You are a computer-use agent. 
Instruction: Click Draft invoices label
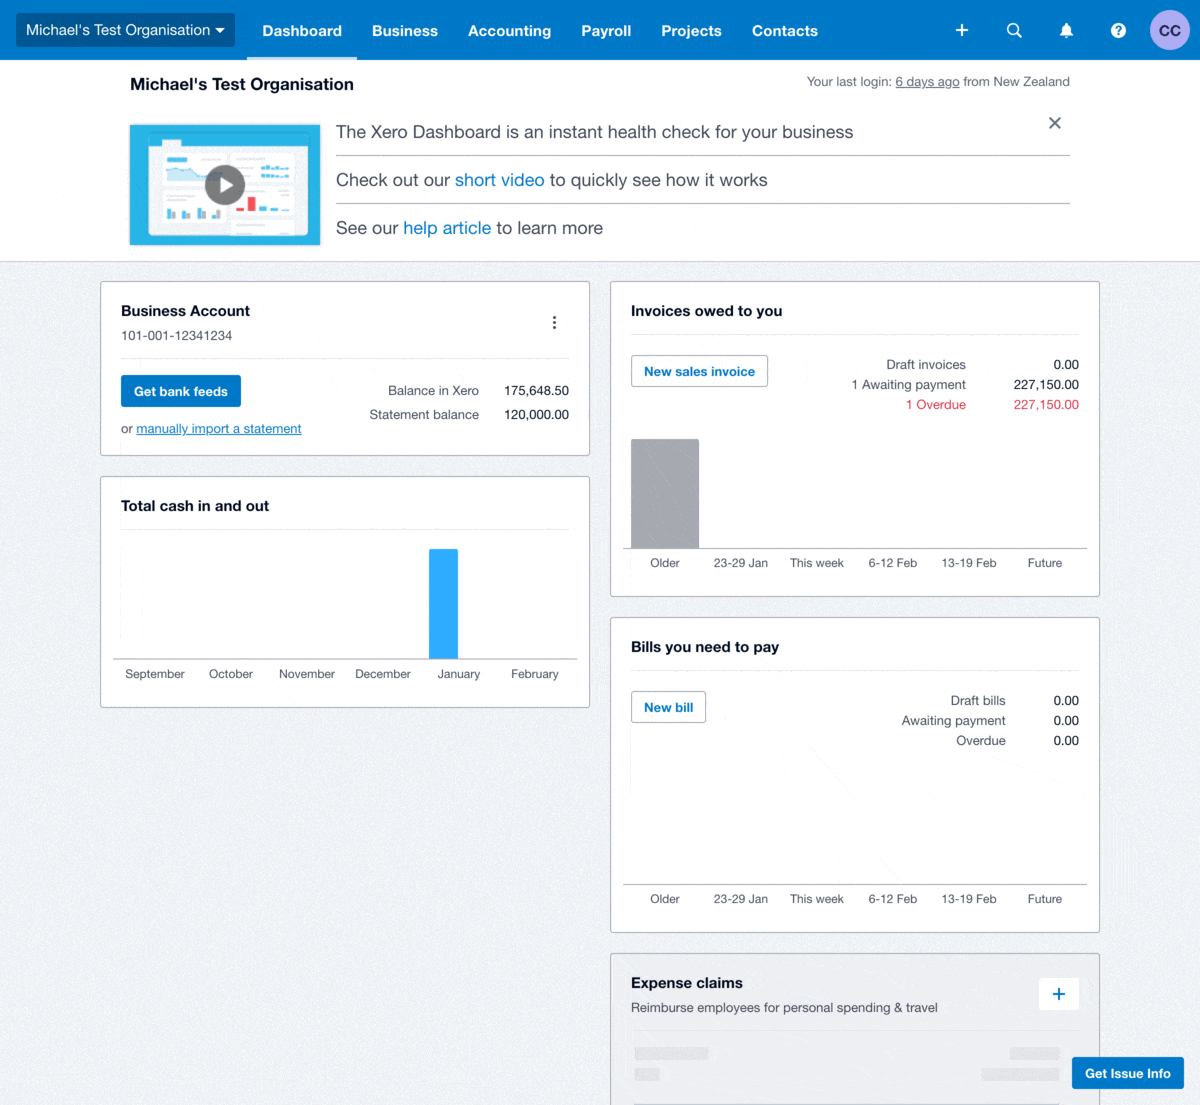click(926, 365)
